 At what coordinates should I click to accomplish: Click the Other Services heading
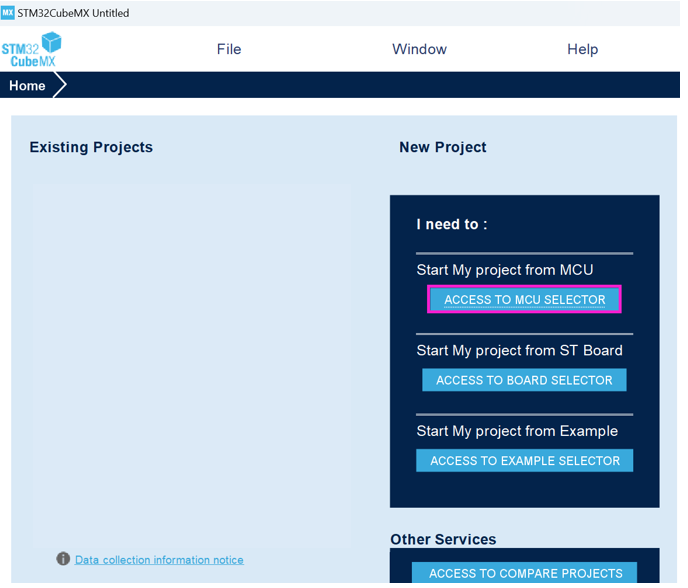coord(443,539)
